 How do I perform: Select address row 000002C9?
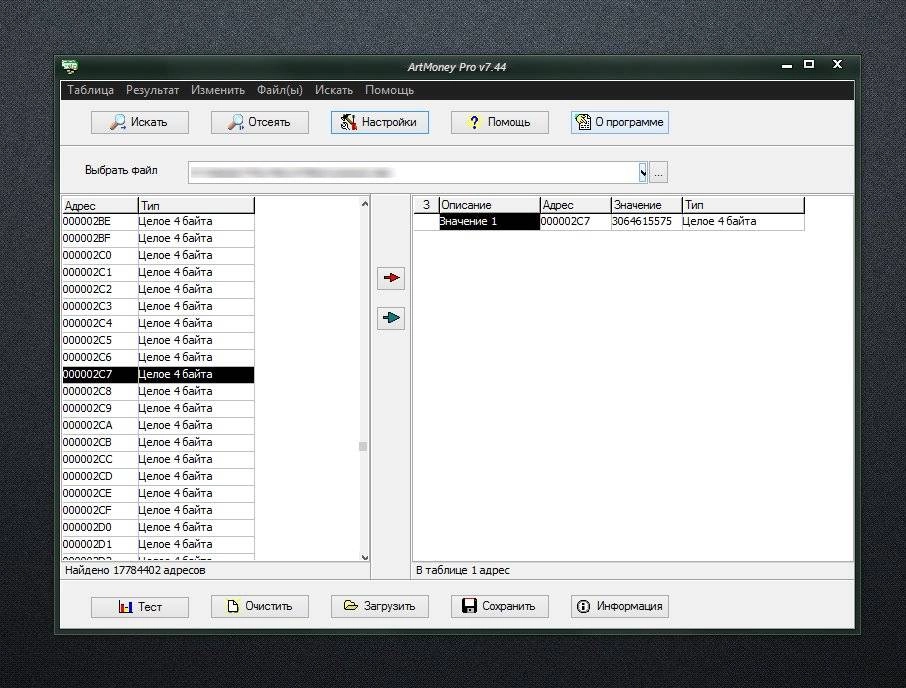pyautogui.click(x=158, y=408)
